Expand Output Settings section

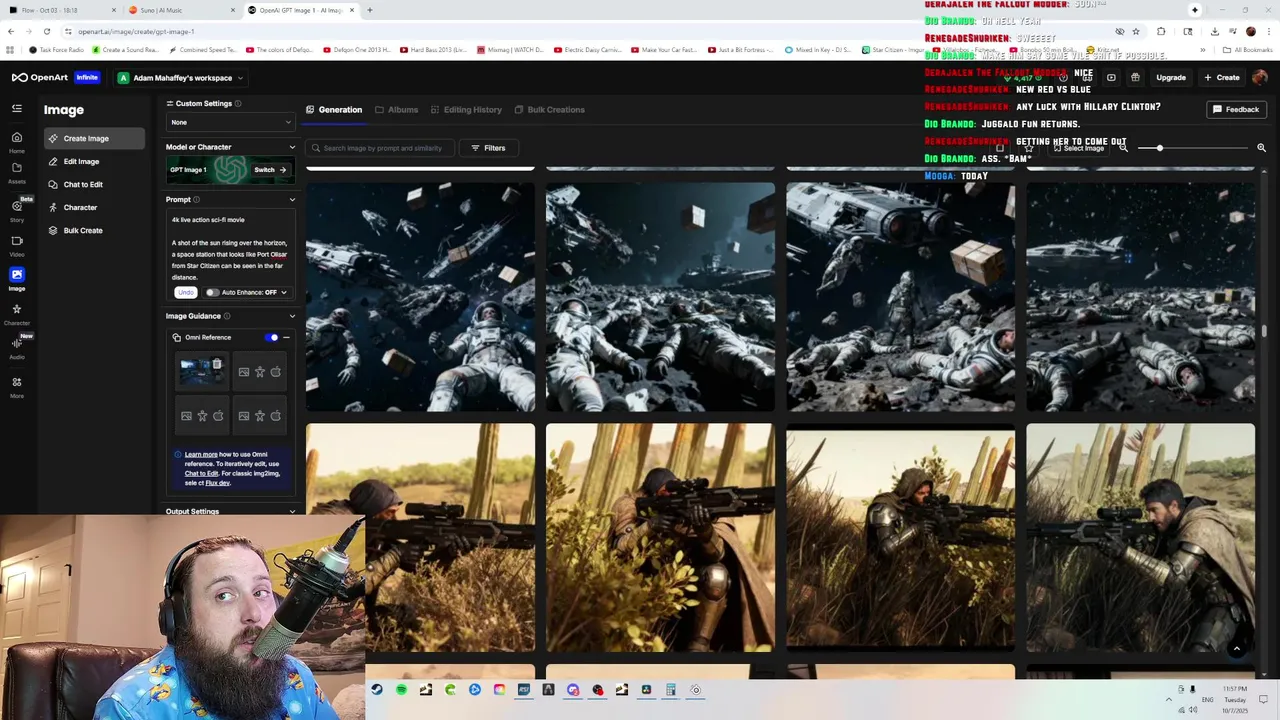(292, 512)
